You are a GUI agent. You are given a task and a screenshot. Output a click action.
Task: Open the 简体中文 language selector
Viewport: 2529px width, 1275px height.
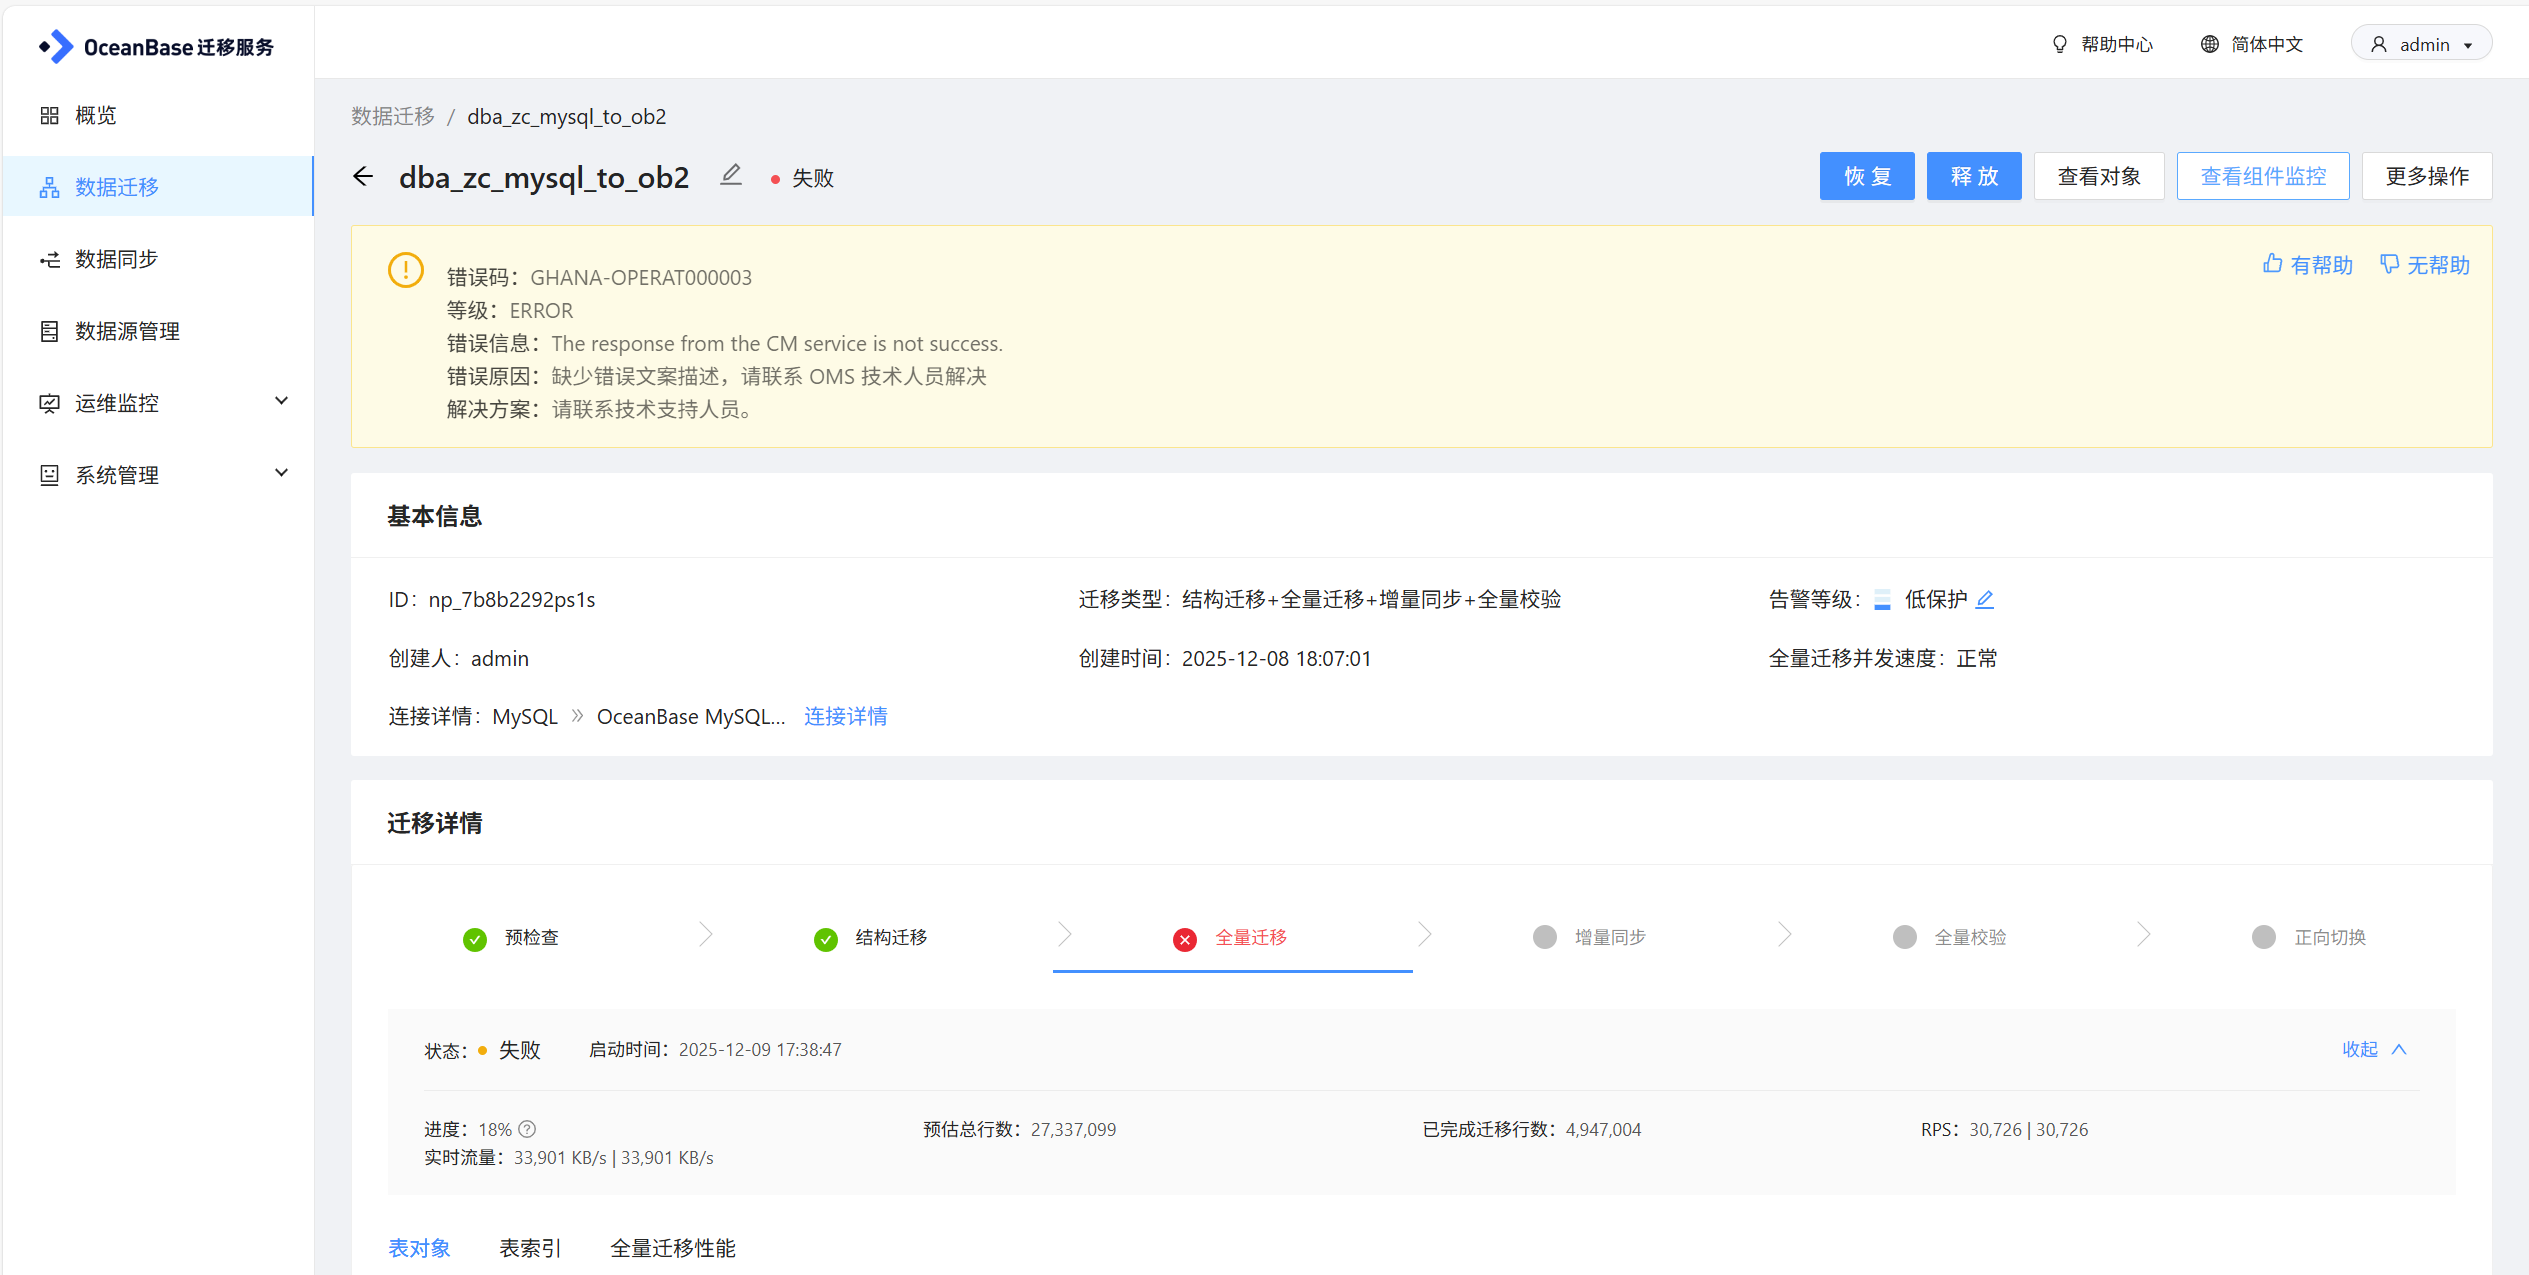pos(2252,44)
